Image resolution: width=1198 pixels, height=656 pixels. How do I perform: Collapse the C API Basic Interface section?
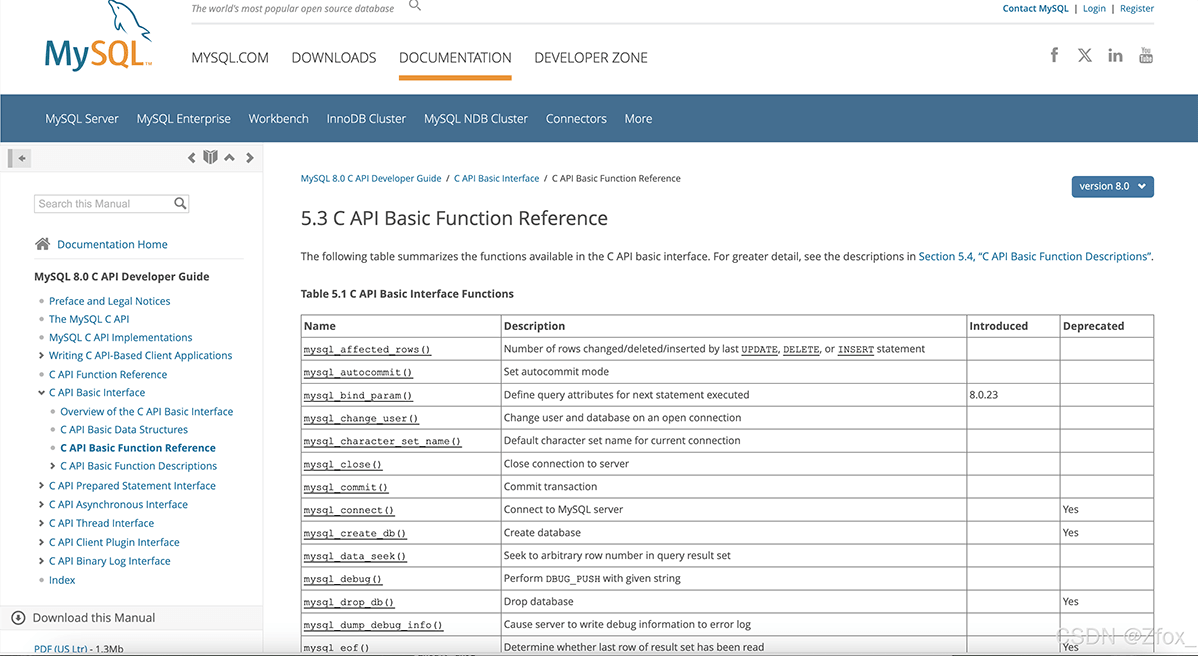[41, 393]
